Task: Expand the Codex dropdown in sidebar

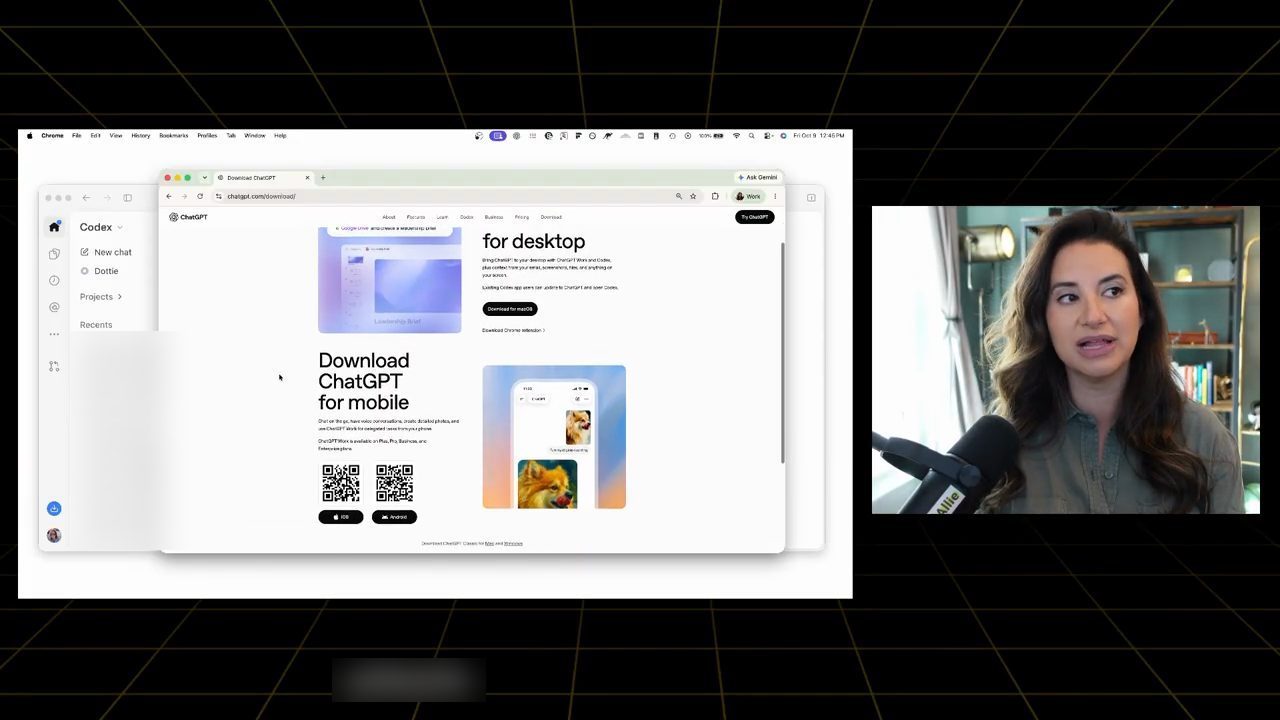Action: coord(102,227)
